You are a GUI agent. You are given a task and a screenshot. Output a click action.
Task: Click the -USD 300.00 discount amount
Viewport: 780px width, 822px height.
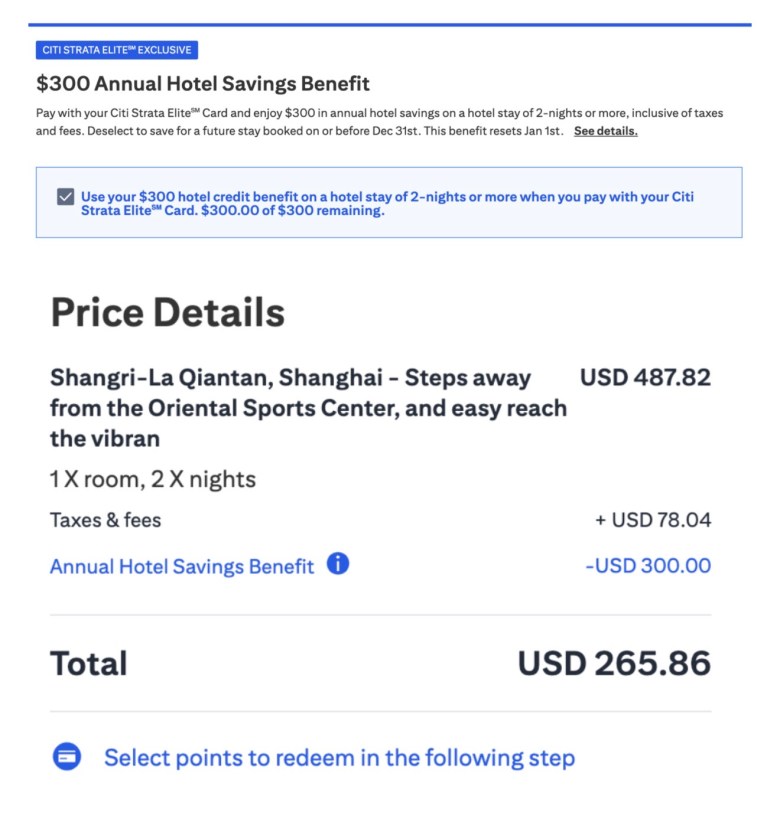click(x=648, y=566)
